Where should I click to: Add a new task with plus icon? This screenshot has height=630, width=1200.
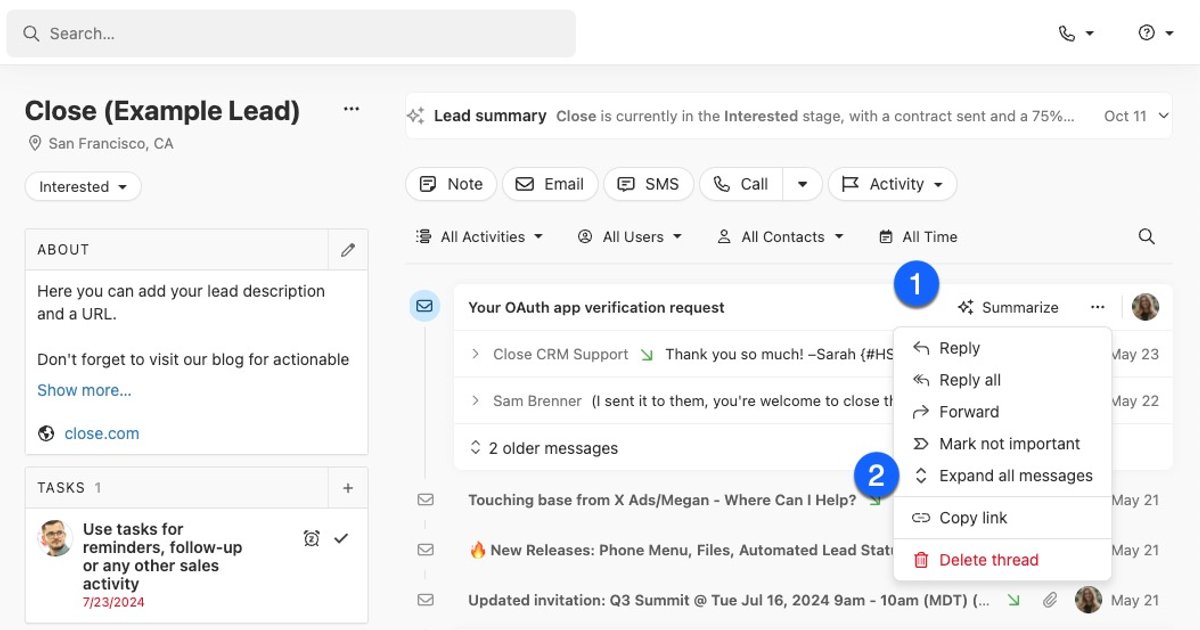[348, 488]
